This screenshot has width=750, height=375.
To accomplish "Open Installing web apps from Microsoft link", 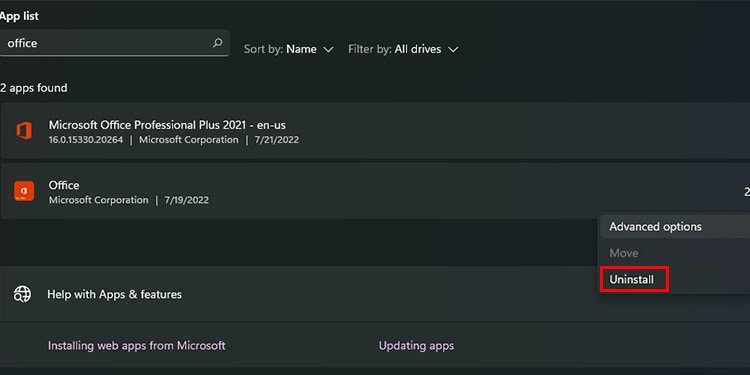I will pyautogui.click(x=137, y=345).
